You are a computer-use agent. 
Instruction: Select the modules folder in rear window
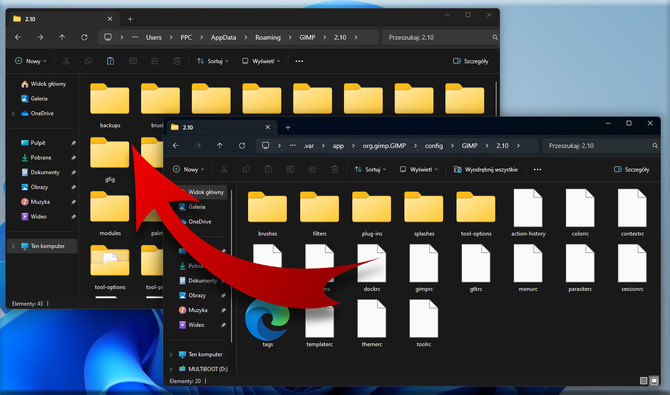point(110,213)
